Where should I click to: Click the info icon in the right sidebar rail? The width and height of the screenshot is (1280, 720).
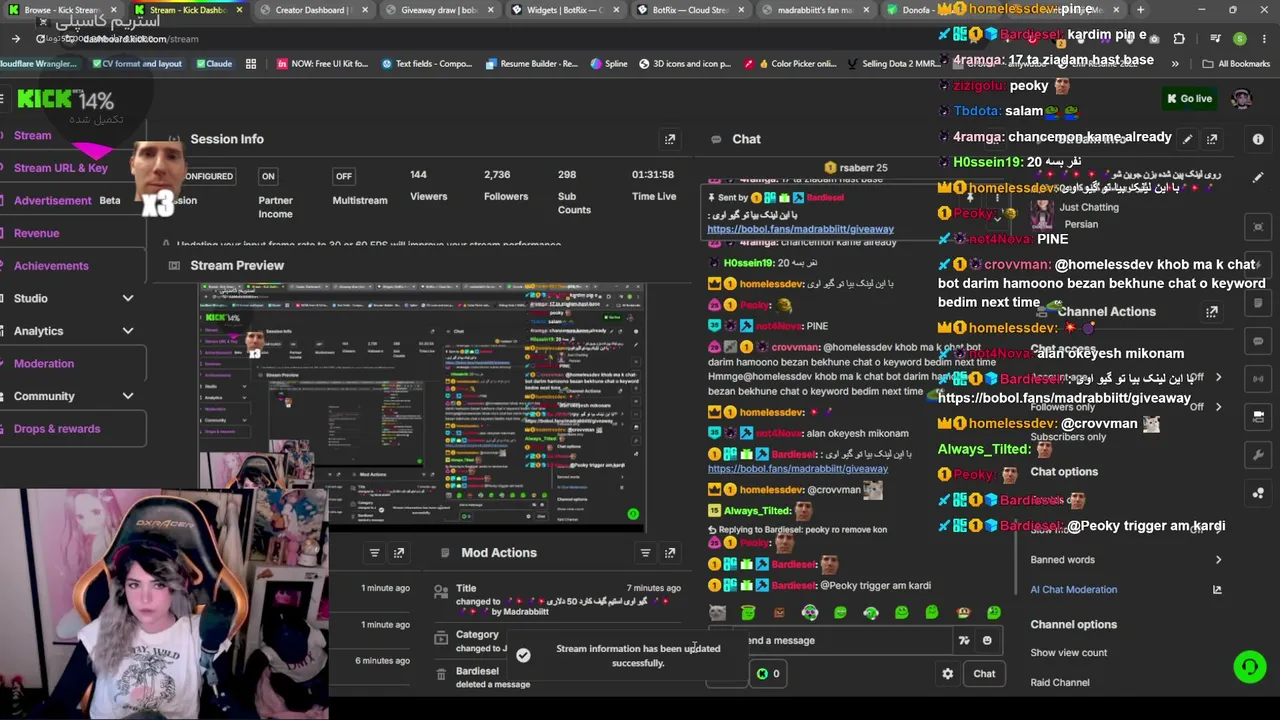1258,139
